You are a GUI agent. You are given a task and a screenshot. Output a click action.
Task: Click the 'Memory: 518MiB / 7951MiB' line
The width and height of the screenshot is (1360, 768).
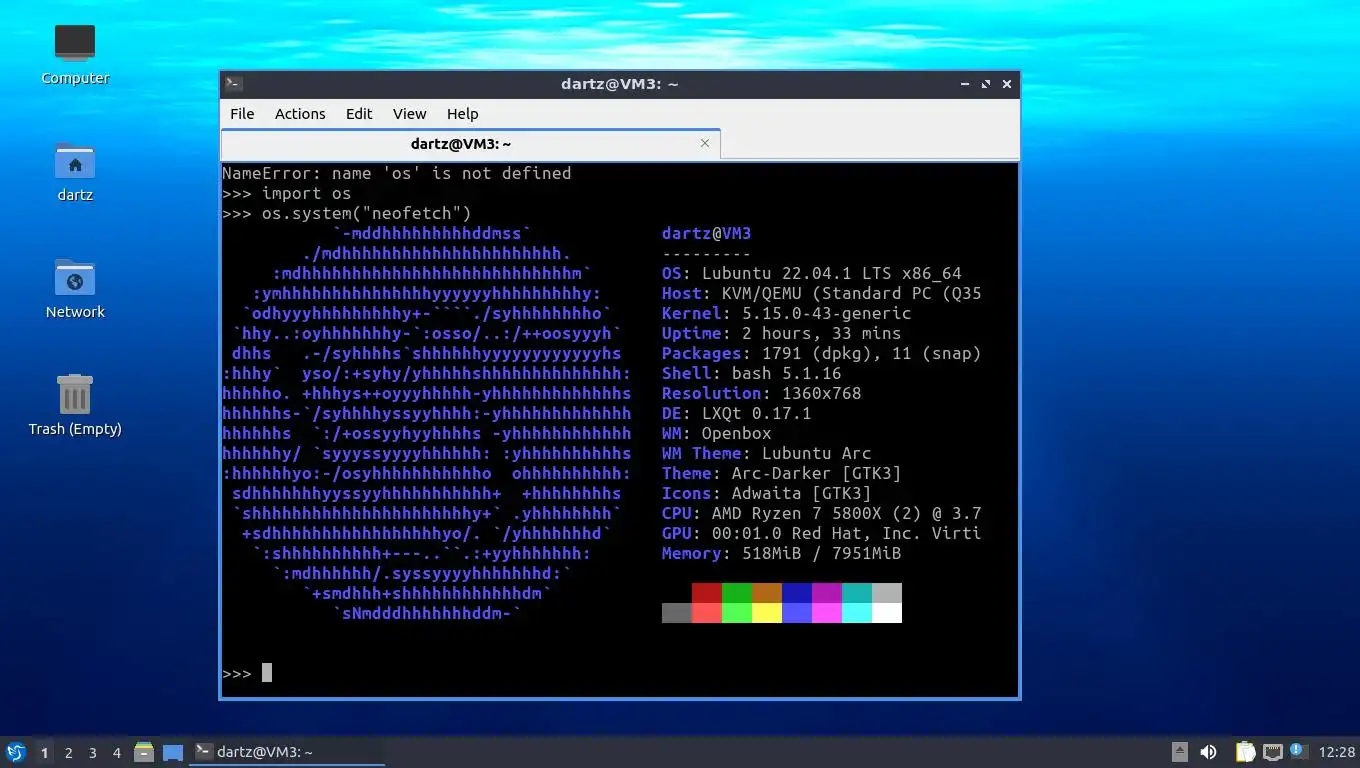pyautogui.click(x=782, y=553)
